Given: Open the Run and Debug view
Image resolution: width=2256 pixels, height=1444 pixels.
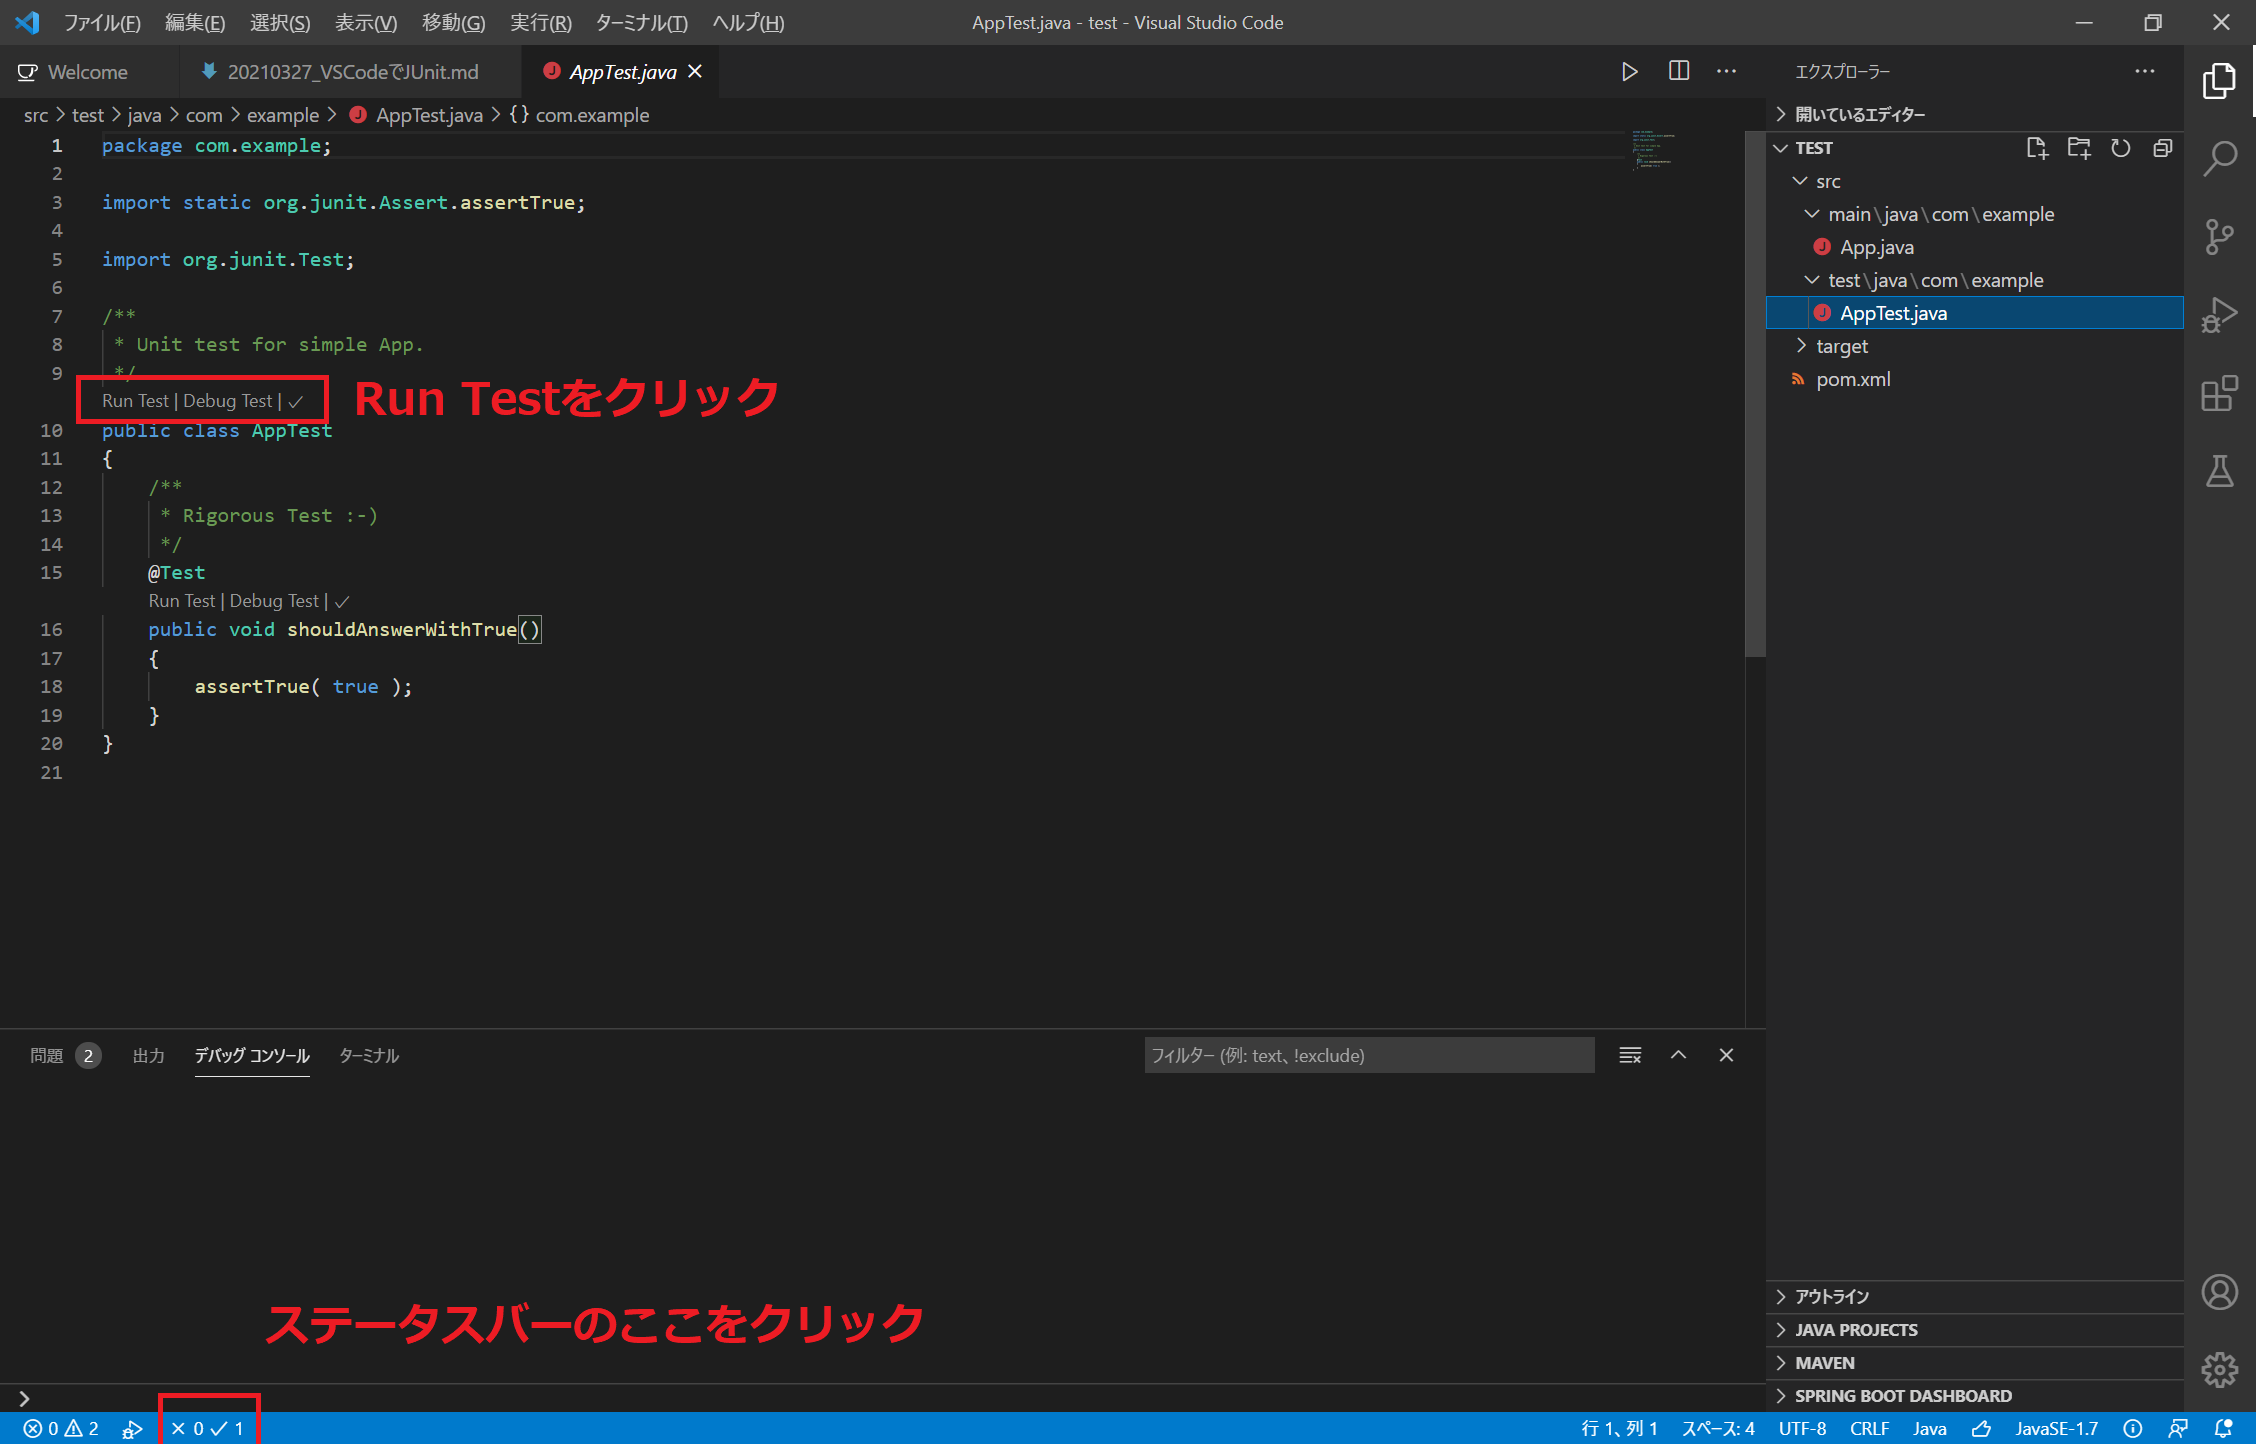Looking at the screenshot, I should point(2219,316).
